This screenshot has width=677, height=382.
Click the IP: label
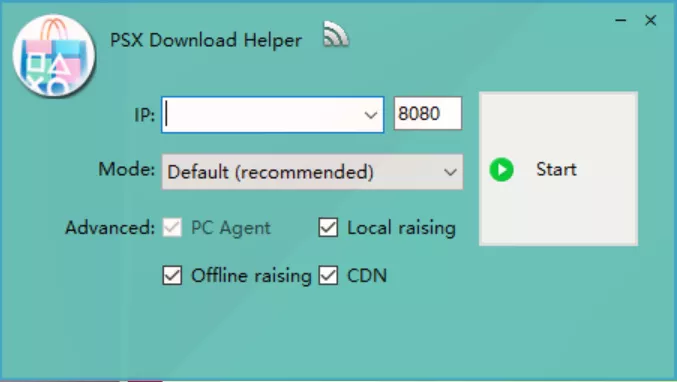pos(145,115)
